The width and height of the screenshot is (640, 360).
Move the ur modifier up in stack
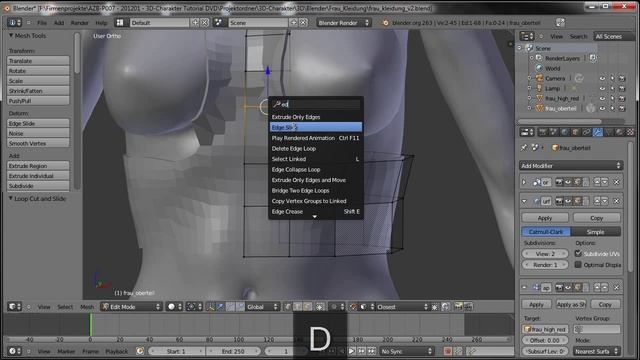point(597,201)
